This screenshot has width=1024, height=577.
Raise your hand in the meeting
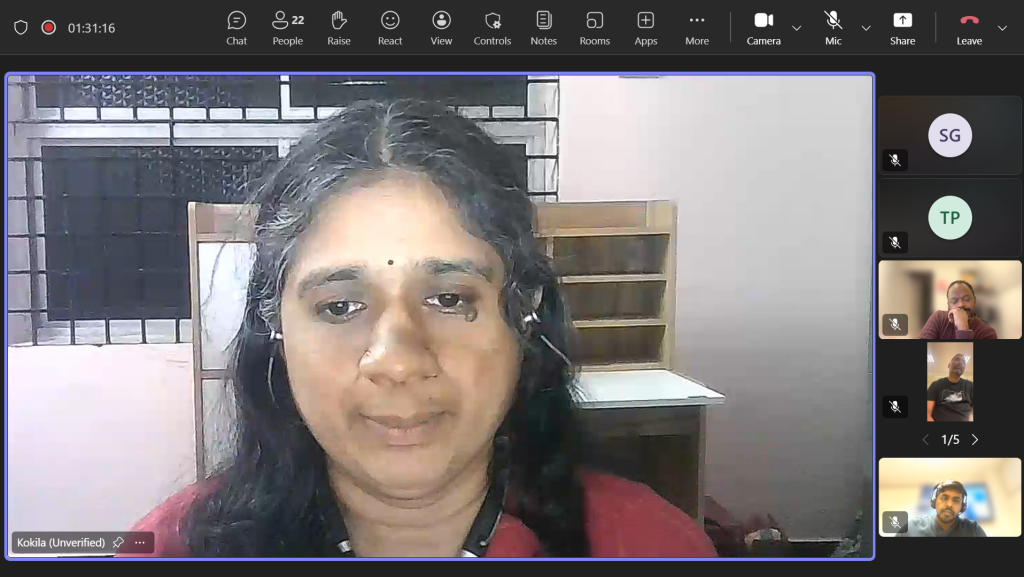tap(339, 28)
